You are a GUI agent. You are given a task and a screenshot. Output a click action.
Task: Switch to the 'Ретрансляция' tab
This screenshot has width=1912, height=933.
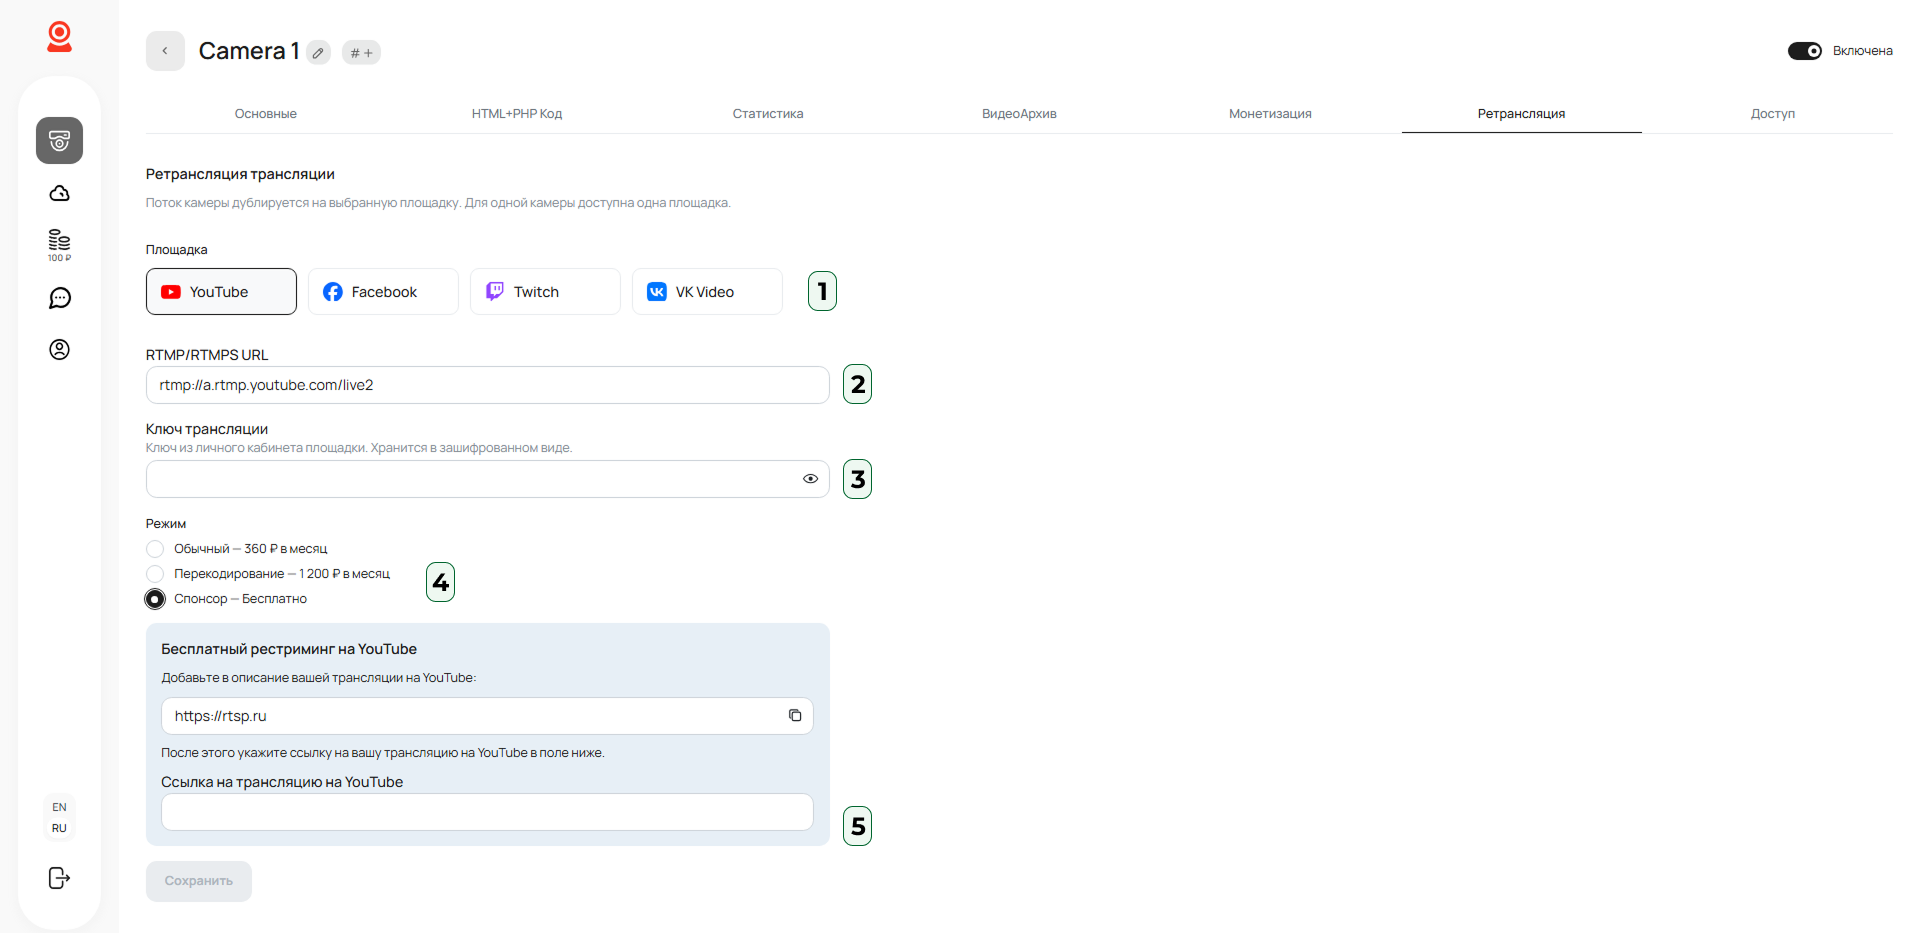[1522, 114]
